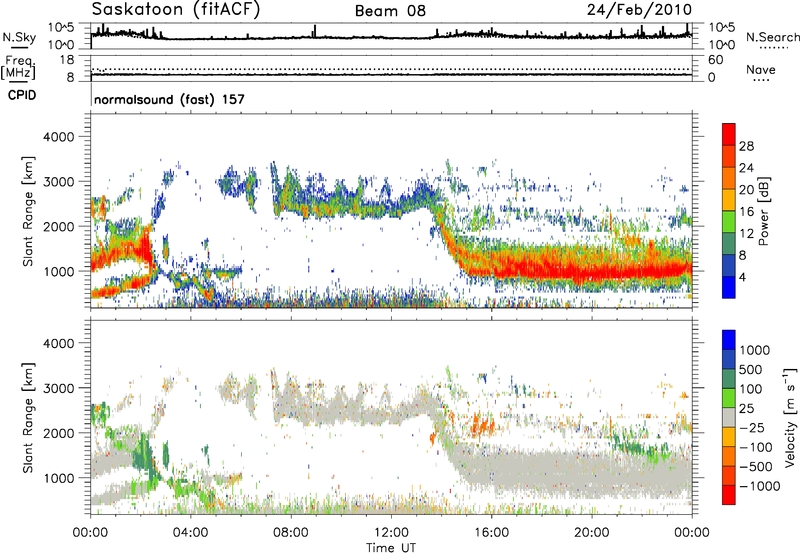Click the 12:00 time tick label
Image resolution: width=800 pixels, height=554 pixels.
[x=391, y=533]
